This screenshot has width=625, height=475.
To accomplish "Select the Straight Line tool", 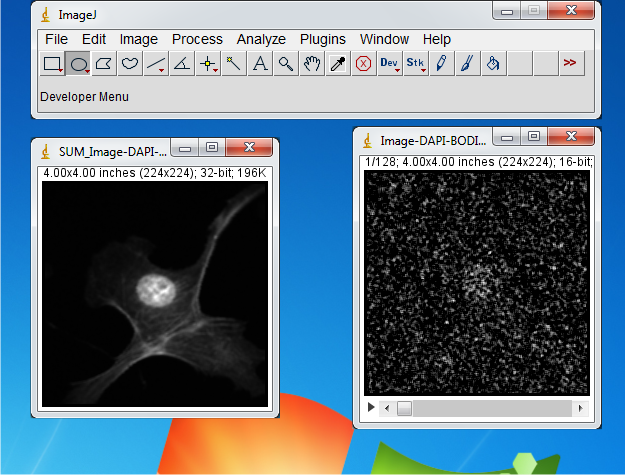I will 156,63.
